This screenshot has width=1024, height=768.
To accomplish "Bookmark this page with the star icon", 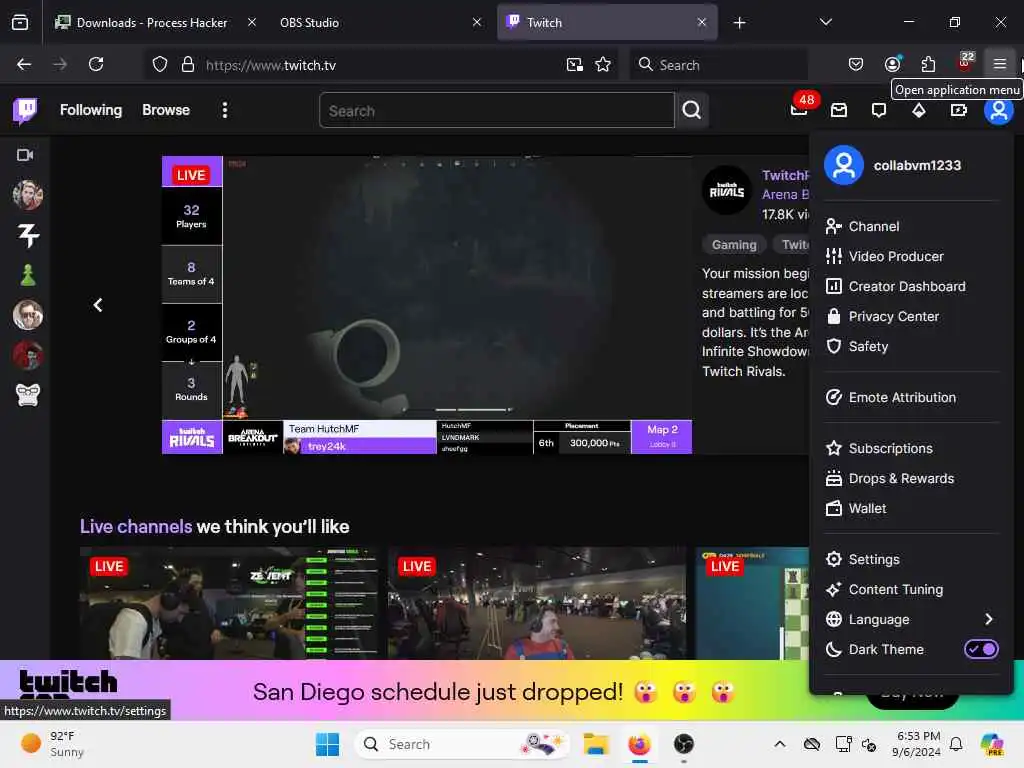I will [603, 64].
